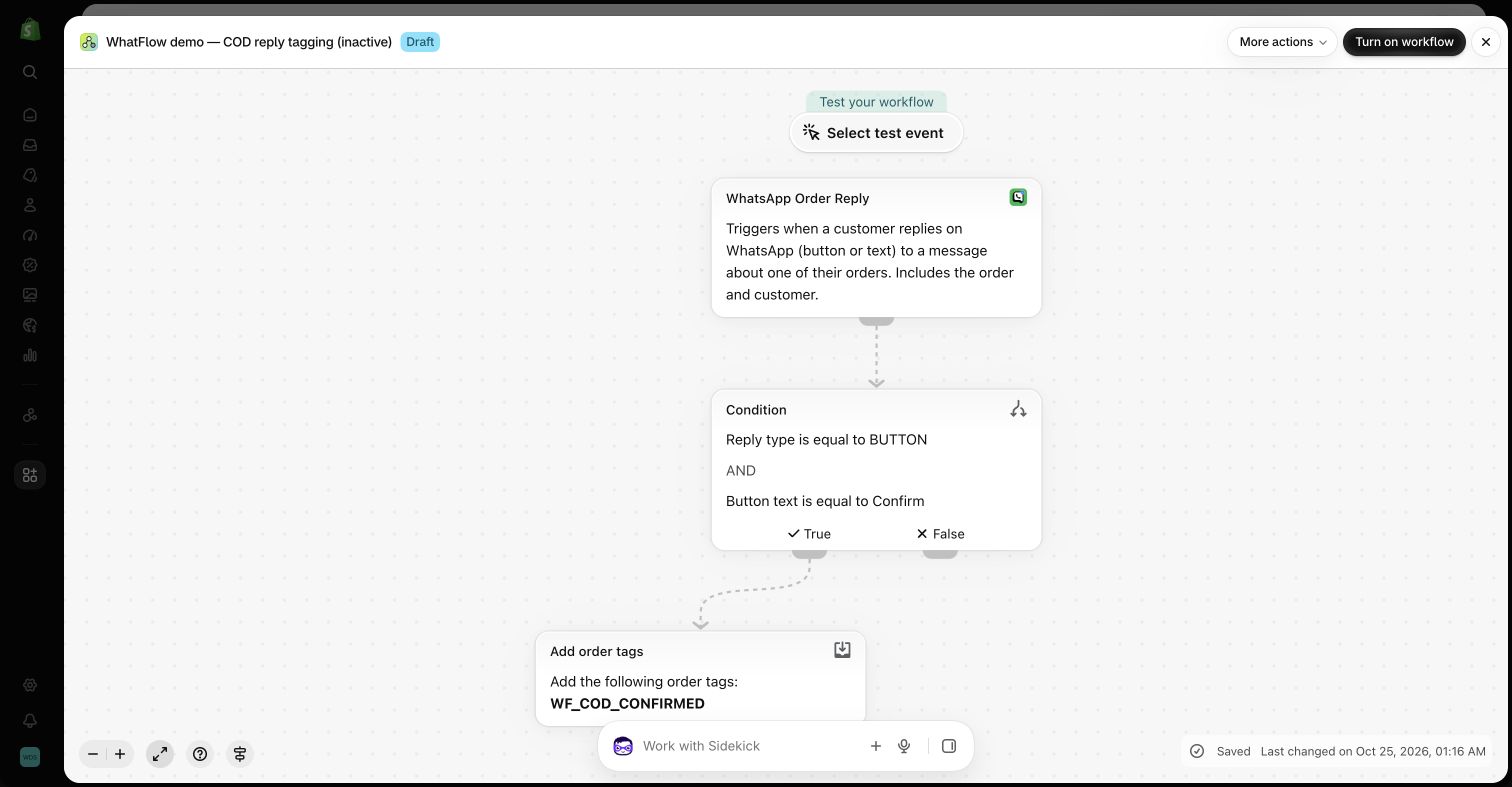The height and width of the screenshot is (787, 1512).
Task: Click the False branch label
Action: click(940, 534)
